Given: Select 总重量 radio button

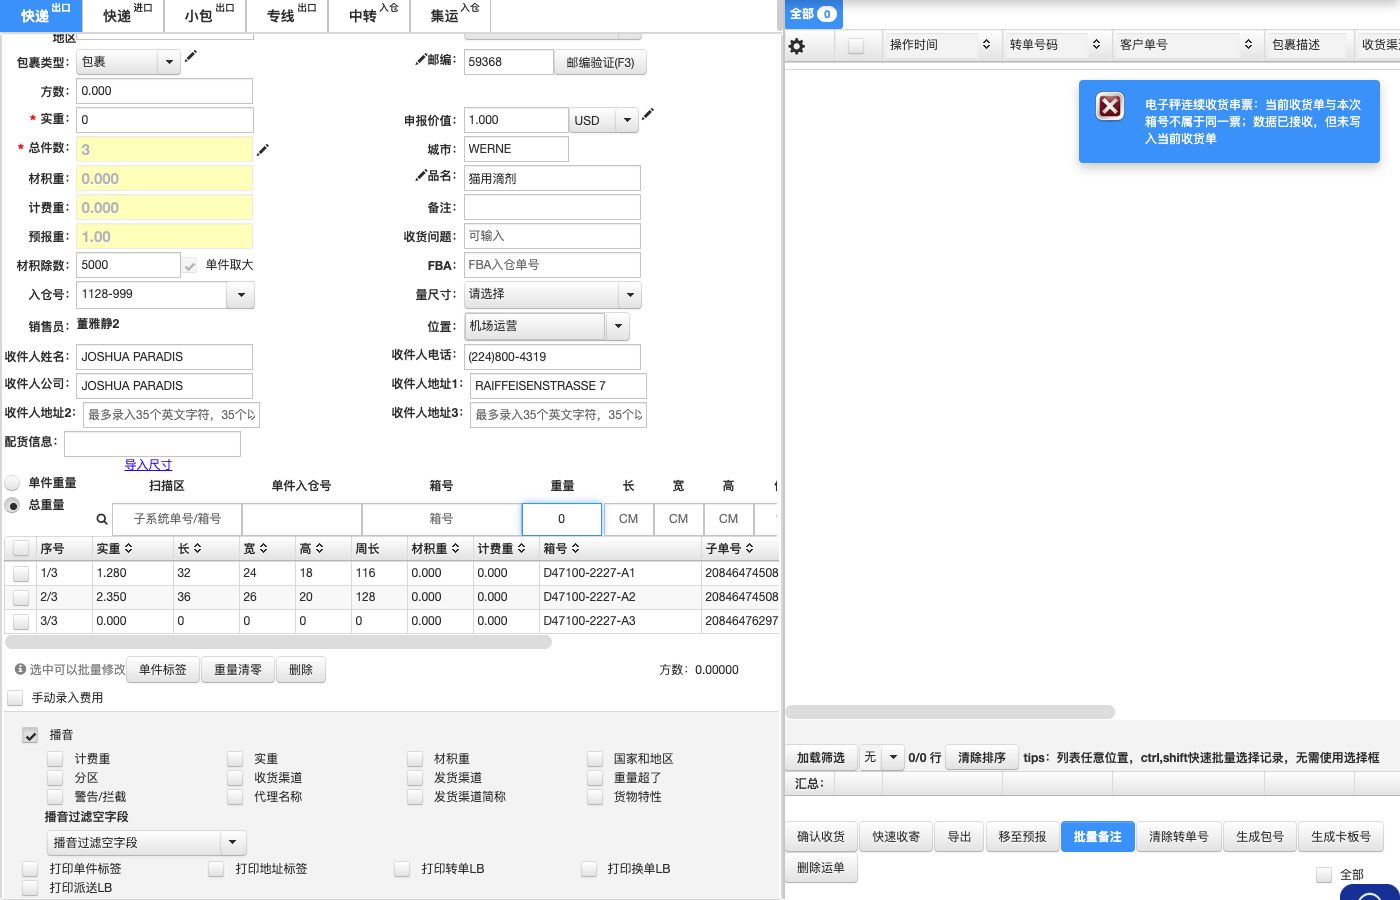Looking at the screenshot, I should click(13, 506).
